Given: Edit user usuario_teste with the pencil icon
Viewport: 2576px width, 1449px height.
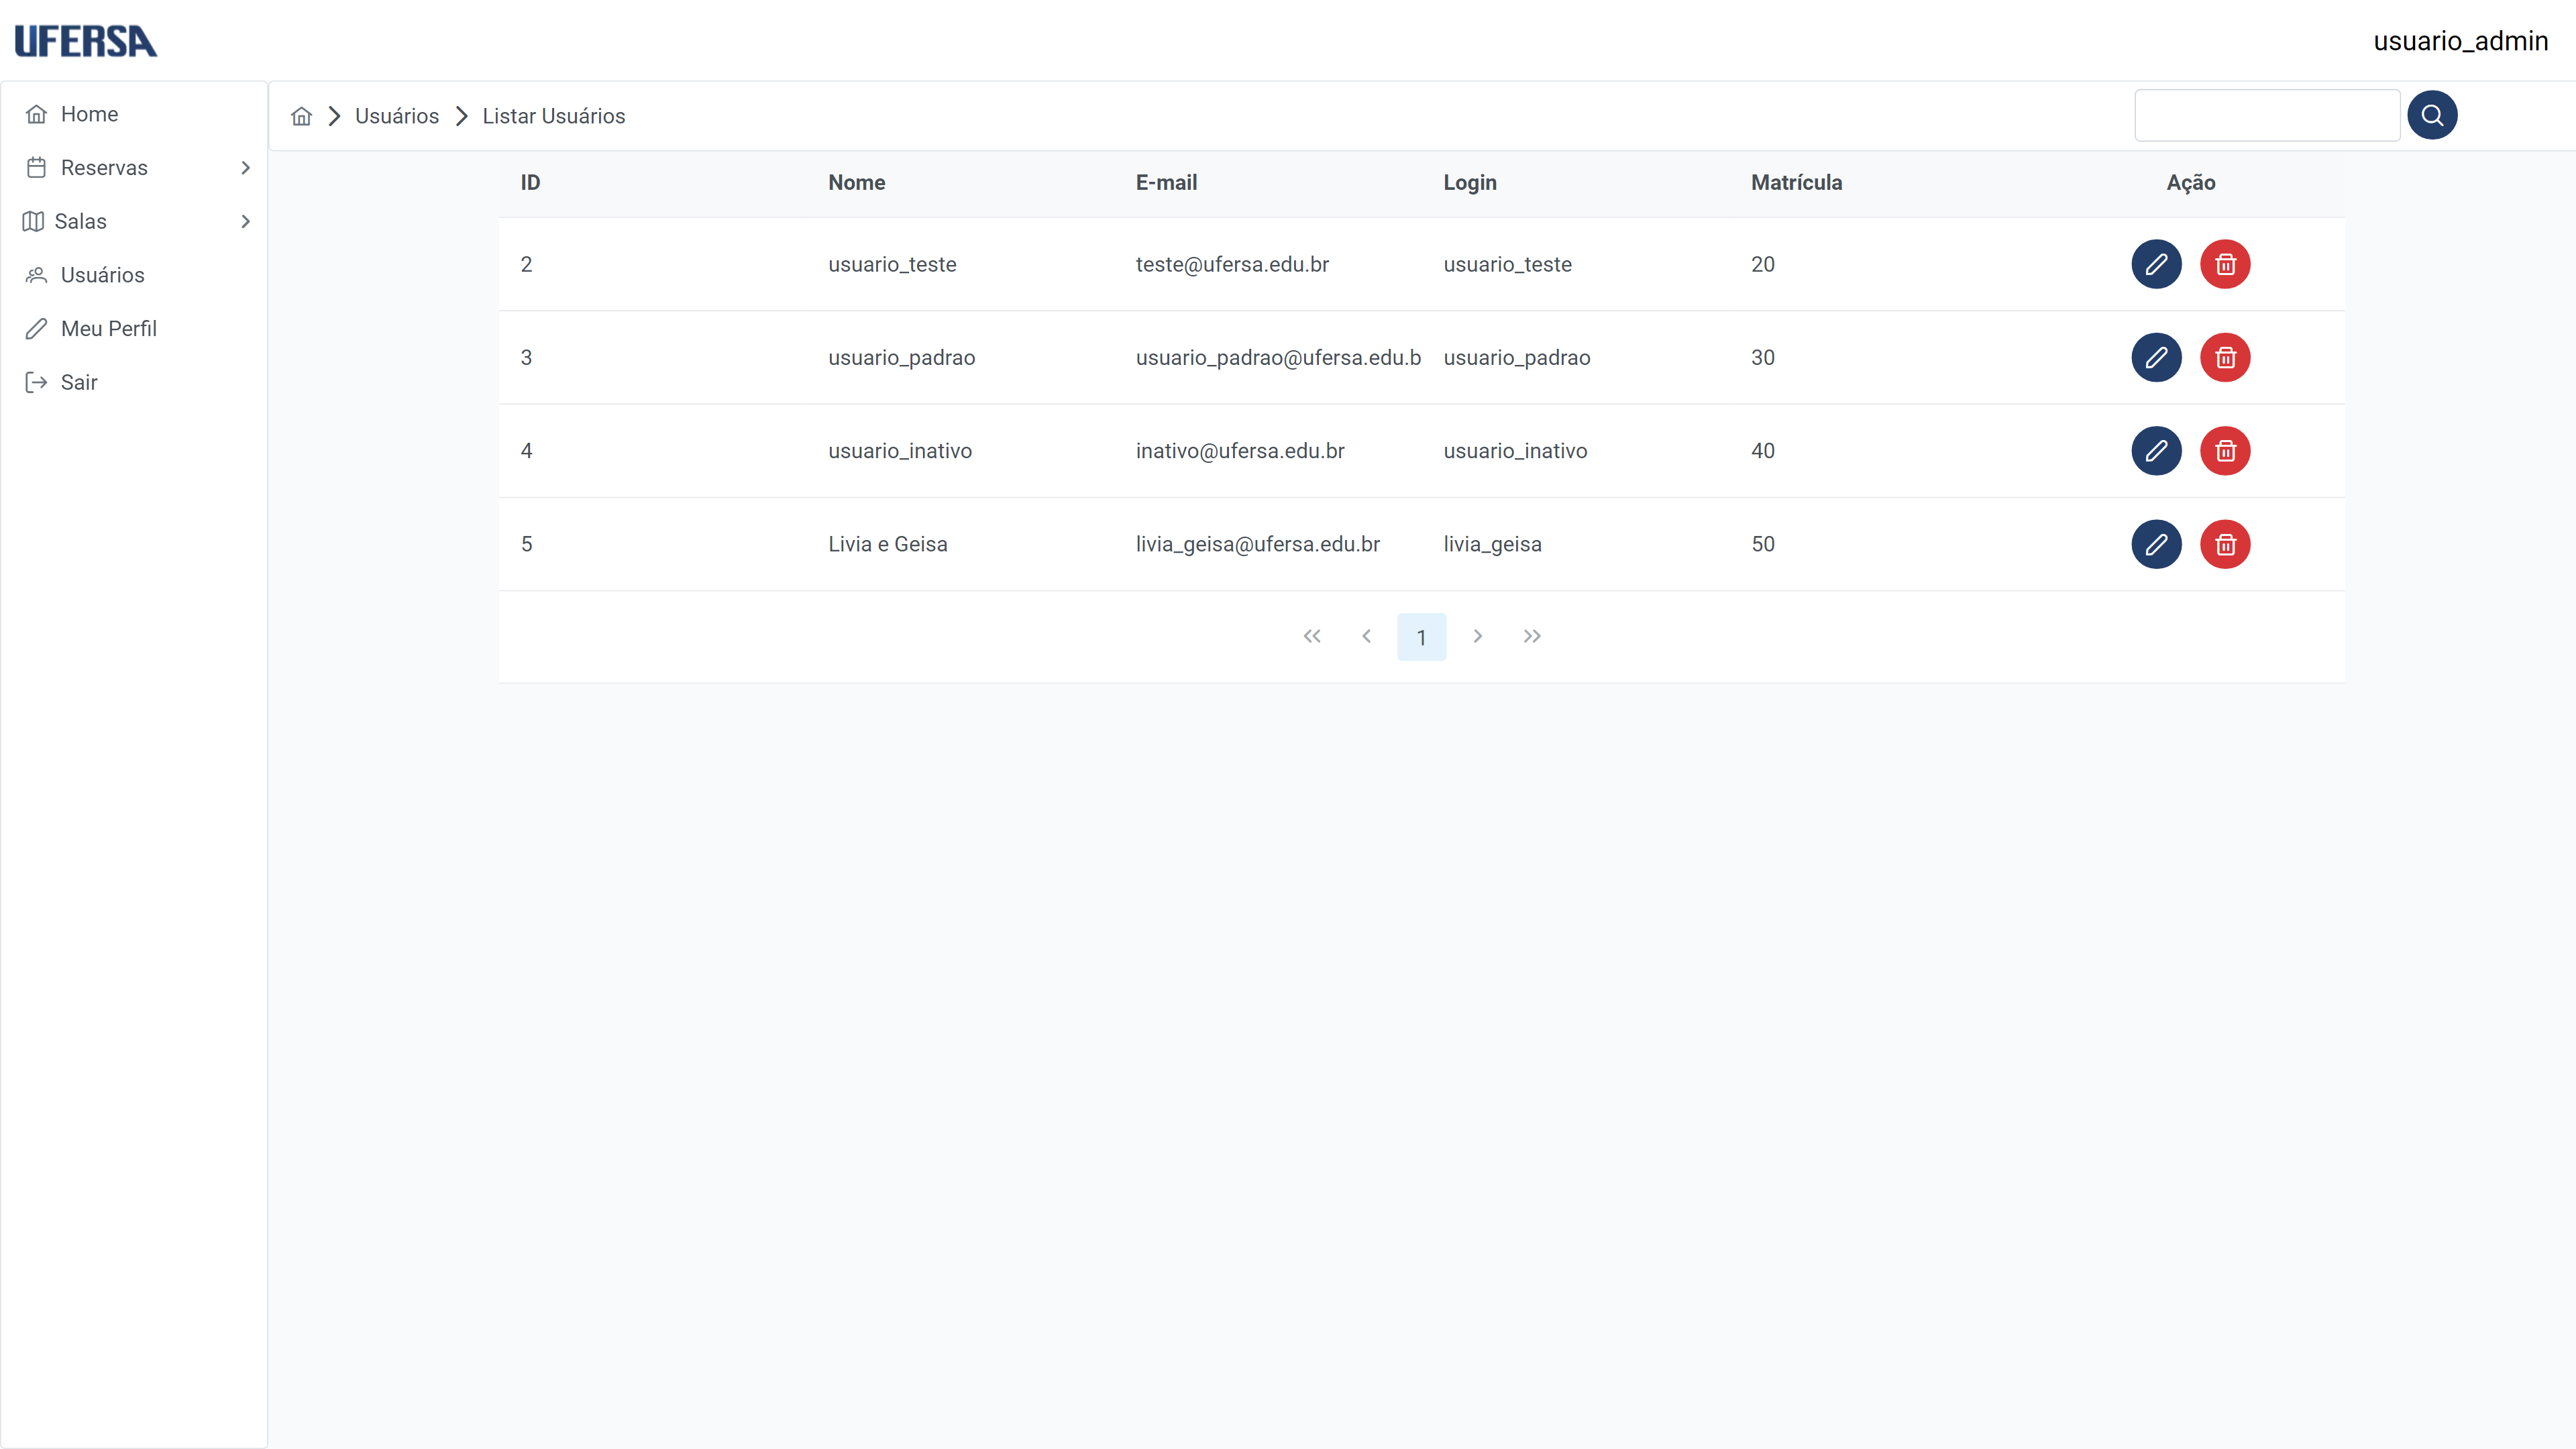Looking at the screenshot, I should click(x=2156, y=264).
